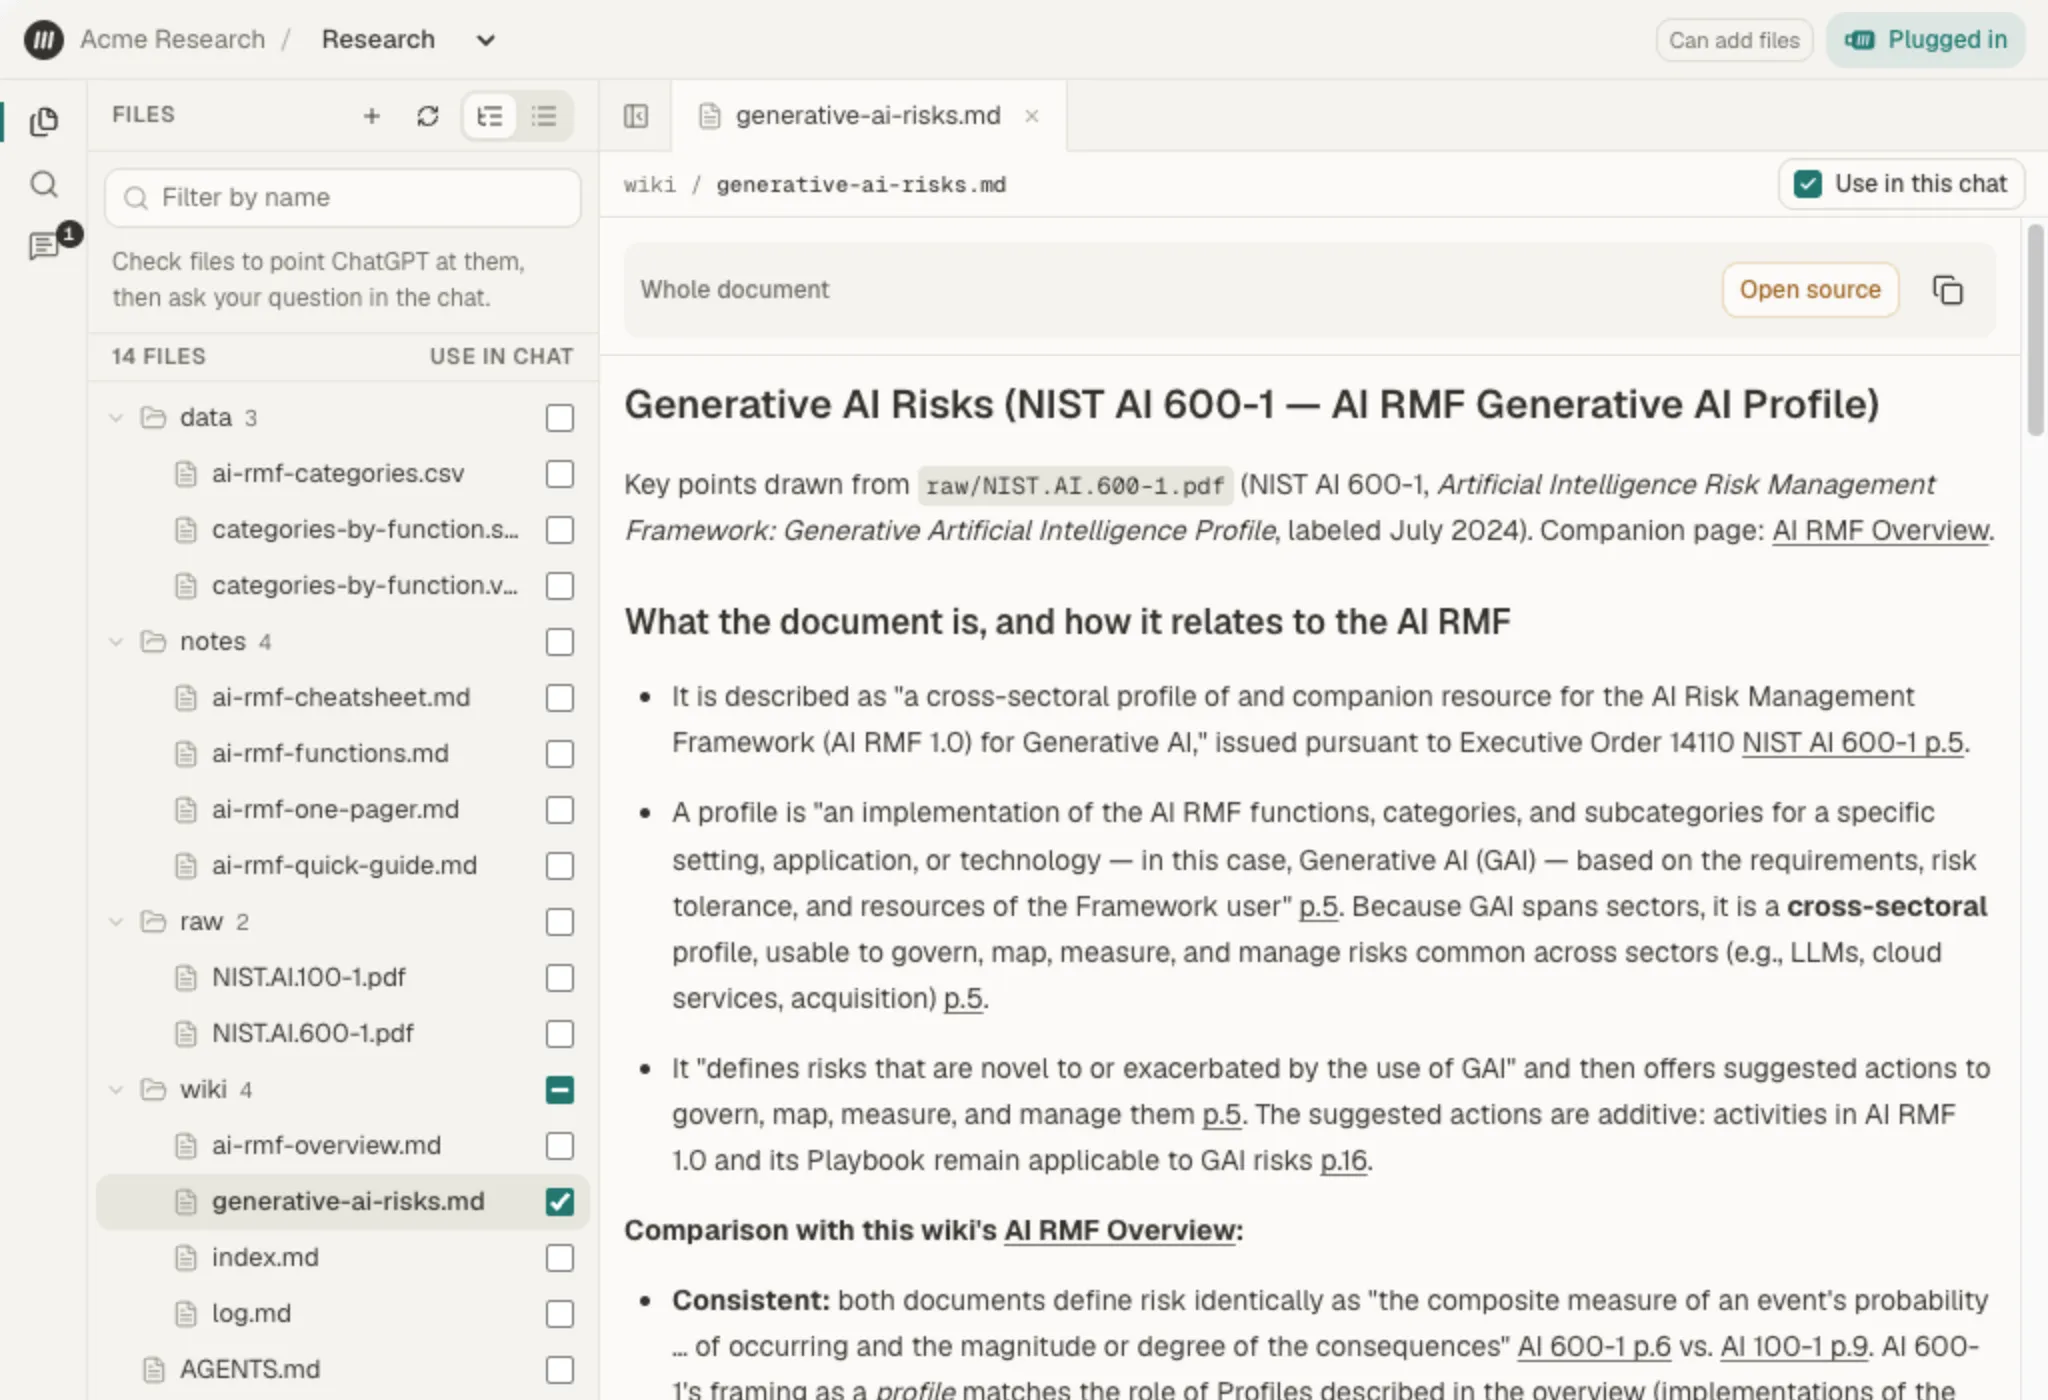Click the AGENTS.md file icon
This screenshot has height=1400, width=2048.
point(153,1369)
